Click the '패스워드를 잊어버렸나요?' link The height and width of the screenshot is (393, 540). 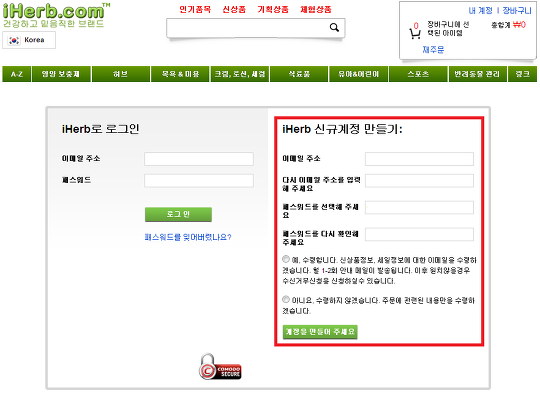point(188,237)
